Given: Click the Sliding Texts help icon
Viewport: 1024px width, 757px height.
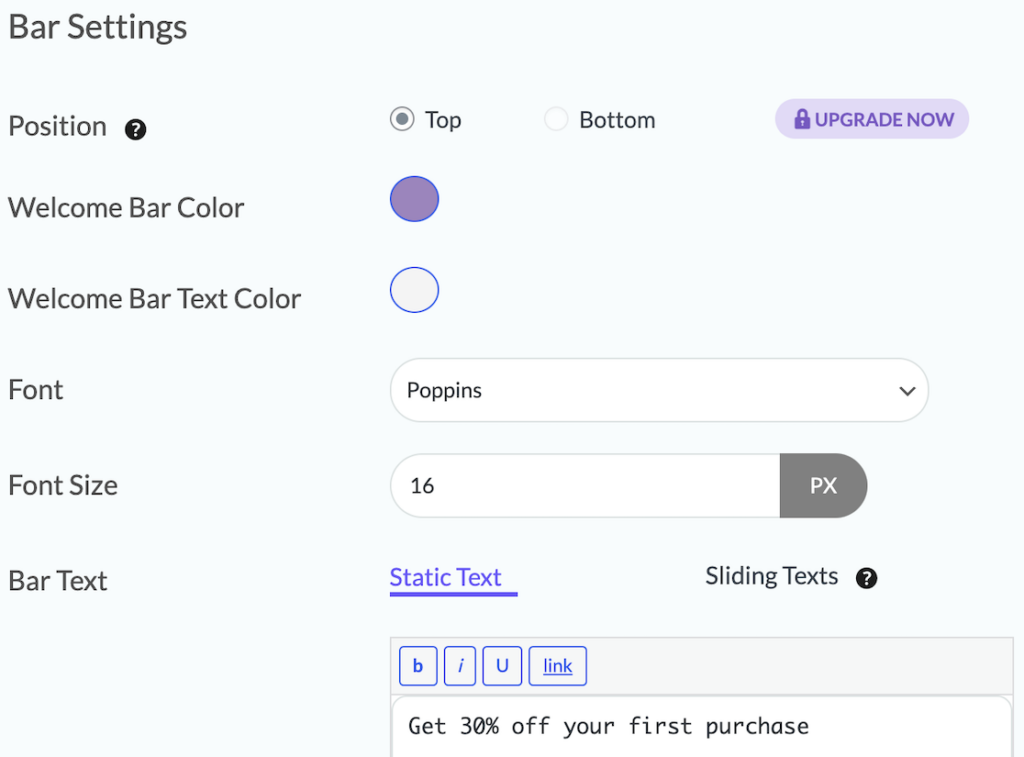Looking at the screenshot, I should [866, 578].
